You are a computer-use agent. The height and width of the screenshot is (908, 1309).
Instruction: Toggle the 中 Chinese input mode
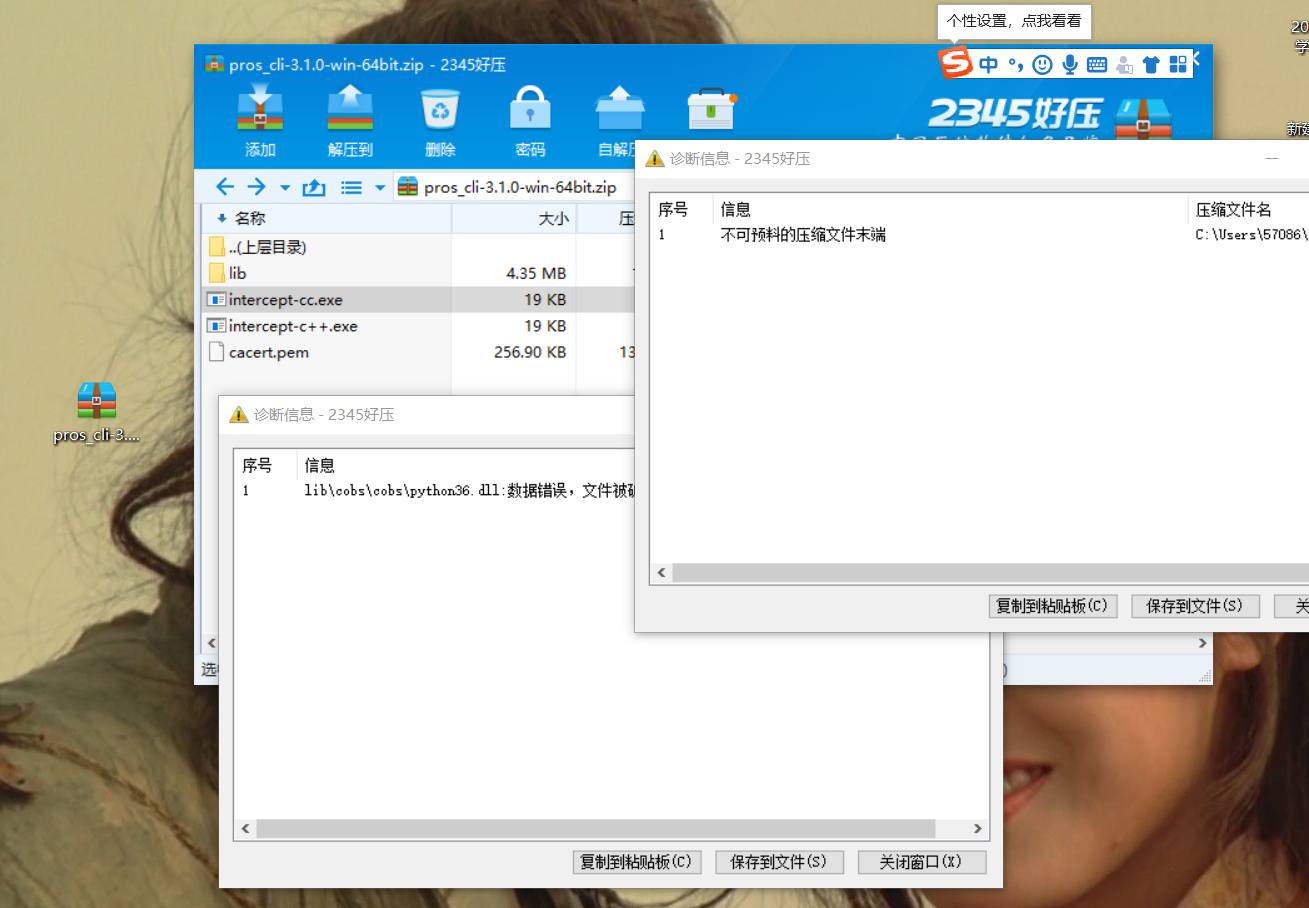click(x=989, y=65)
